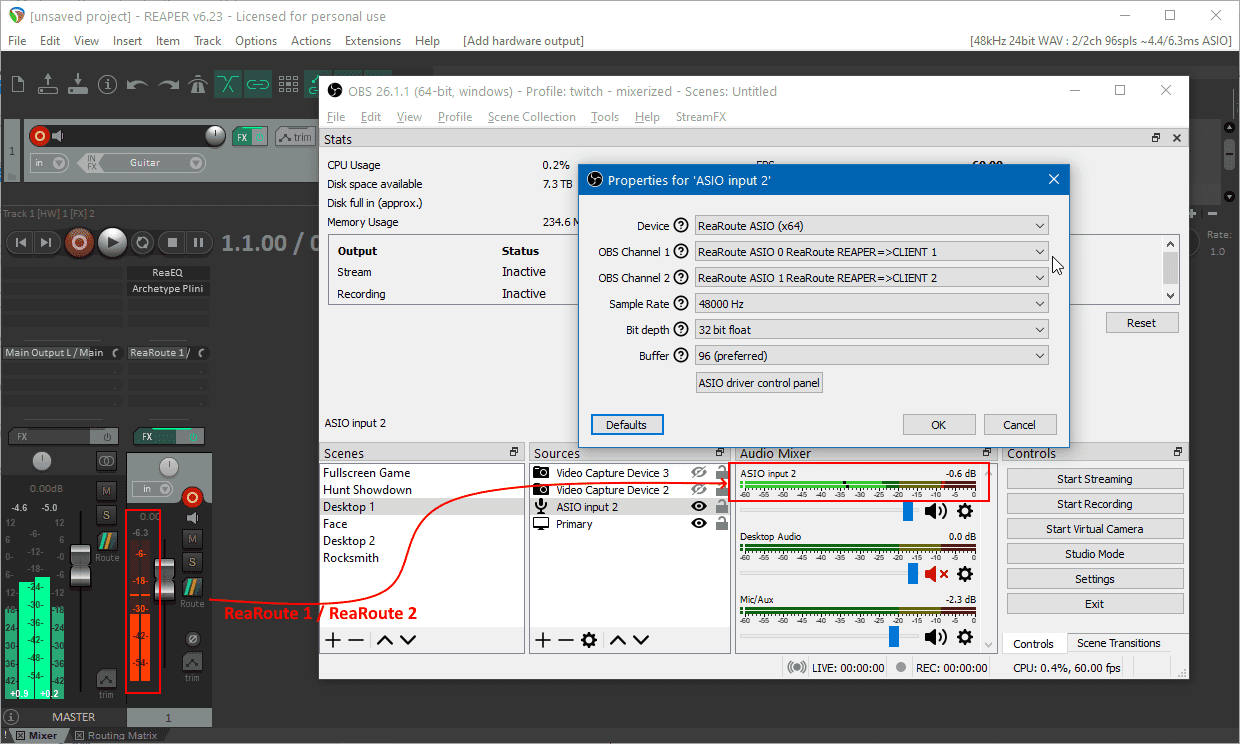Click the REAPER transport record button
Viewport: 1240px width, 744px height.
pos(80,242)
